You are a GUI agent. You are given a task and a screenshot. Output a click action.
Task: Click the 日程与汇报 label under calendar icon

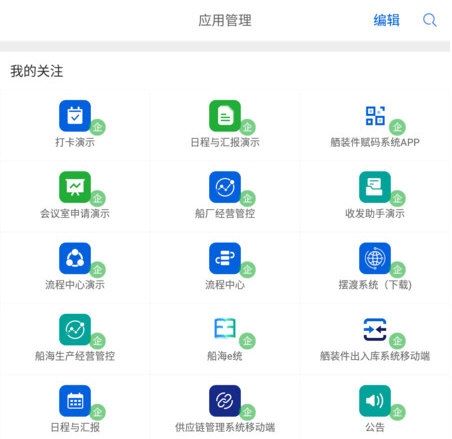75,427
